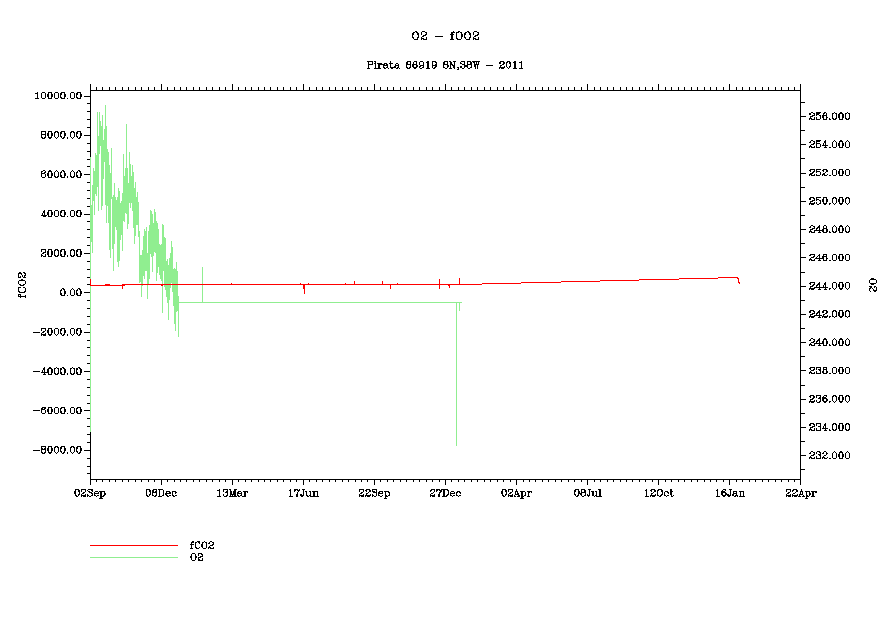Select the −8000.00 left axis tick label
The width and height of the screenshot is (891, 630).
(56, 451)
